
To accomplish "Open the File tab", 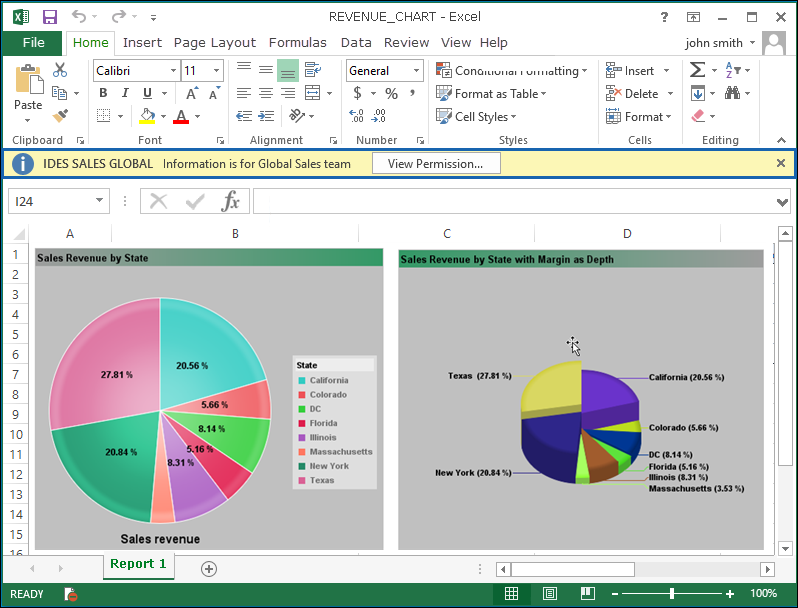I will tap(33, 43).
